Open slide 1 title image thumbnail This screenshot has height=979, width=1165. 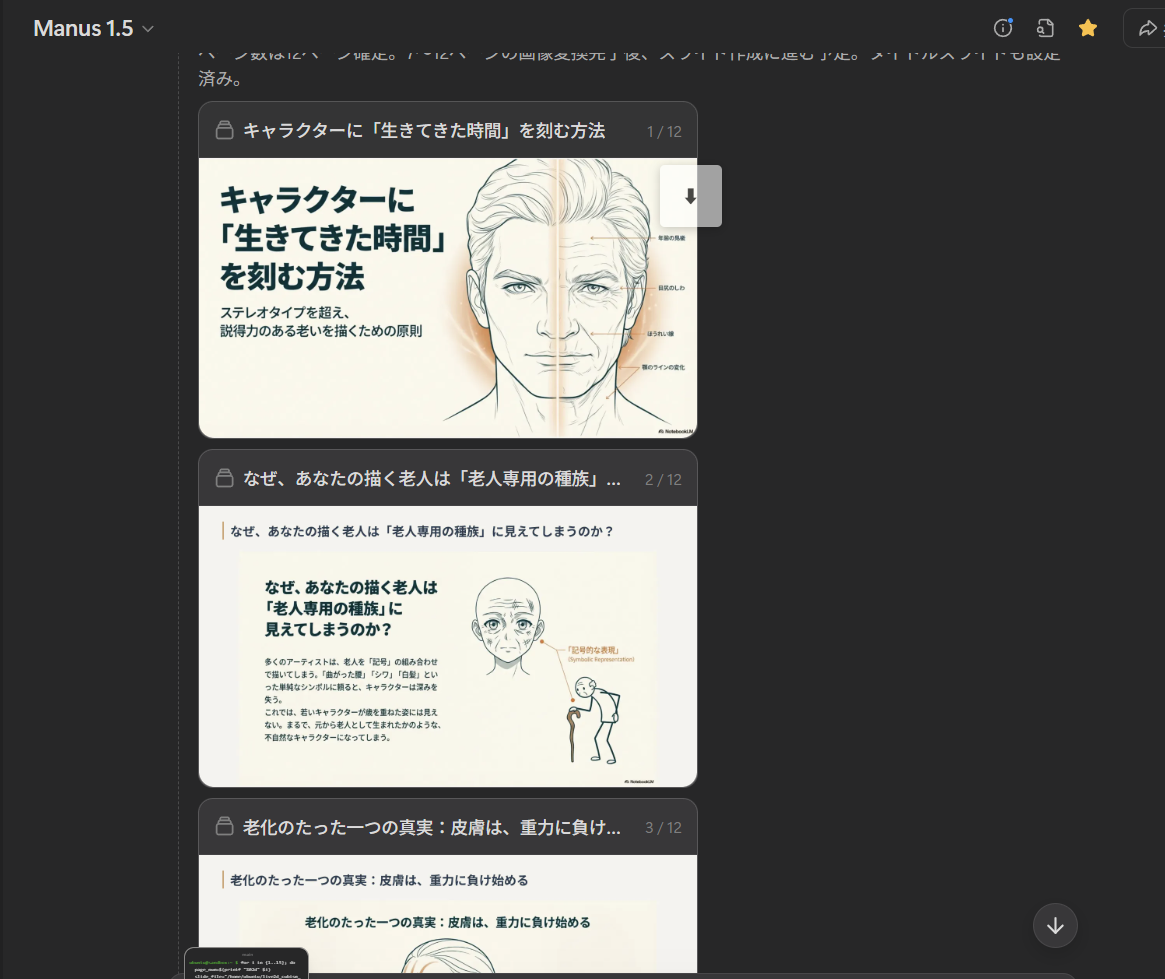click(447, 297)
